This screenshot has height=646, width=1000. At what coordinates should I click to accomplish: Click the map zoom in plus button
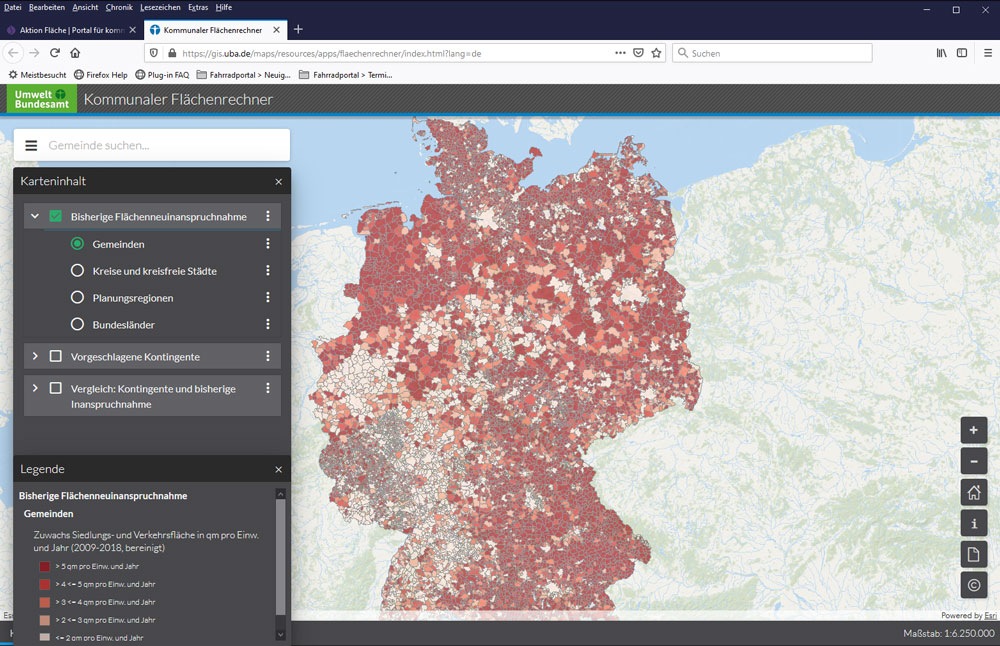[x=973, y=430]
